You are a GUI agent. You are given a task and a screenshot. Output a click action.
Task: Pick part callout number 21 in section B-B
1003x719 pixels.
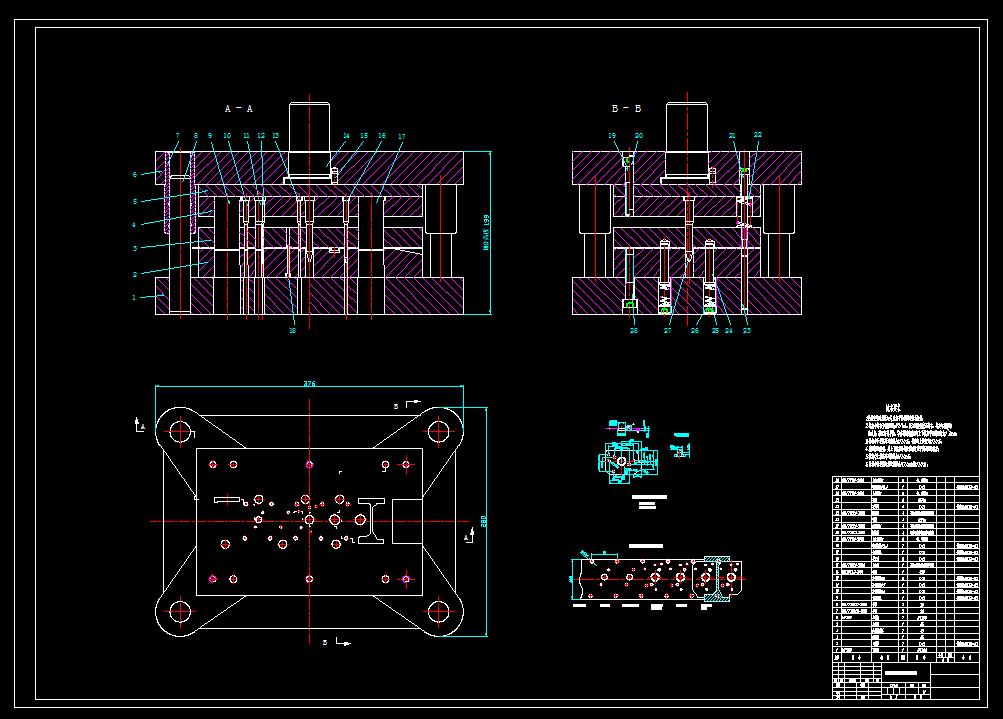pyautogui.click(x=732, y=136)
